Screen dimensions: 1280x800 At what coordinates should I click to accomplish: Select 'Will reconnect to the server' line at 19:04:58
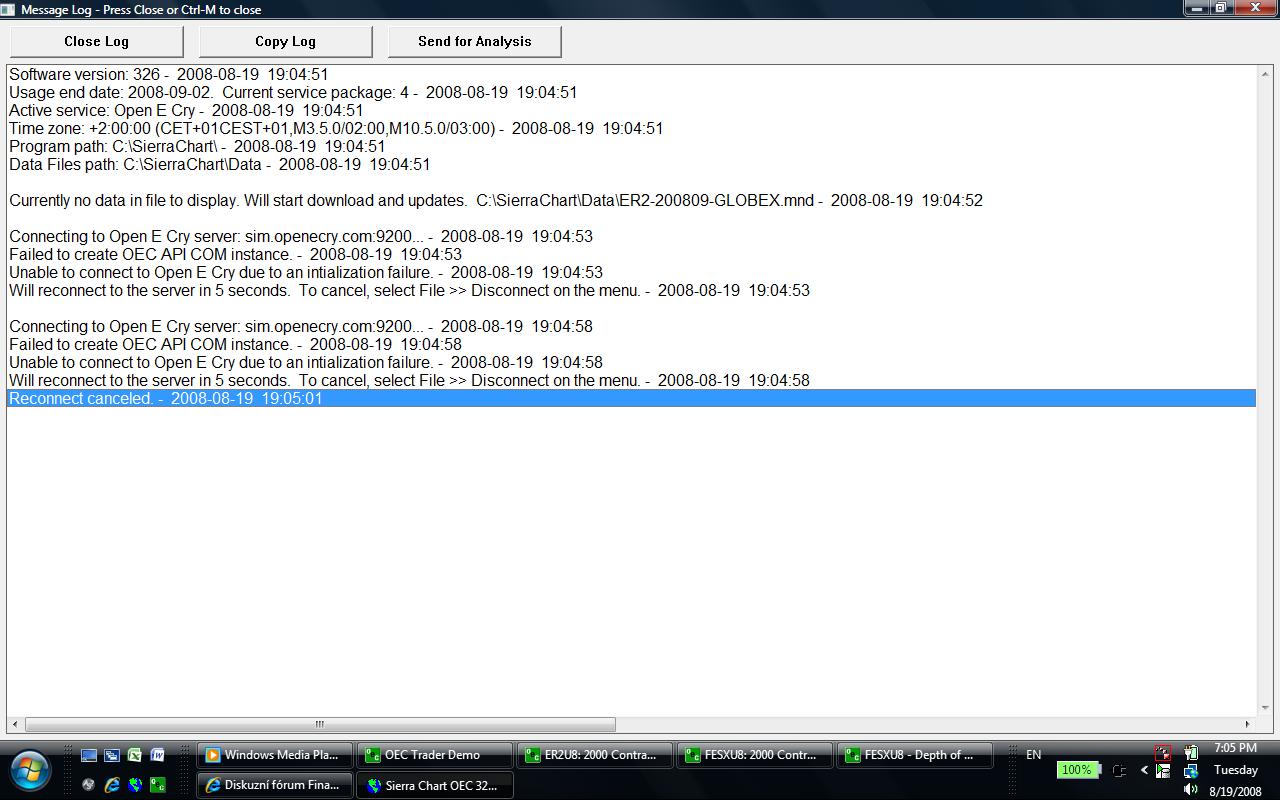pos(631,380)
